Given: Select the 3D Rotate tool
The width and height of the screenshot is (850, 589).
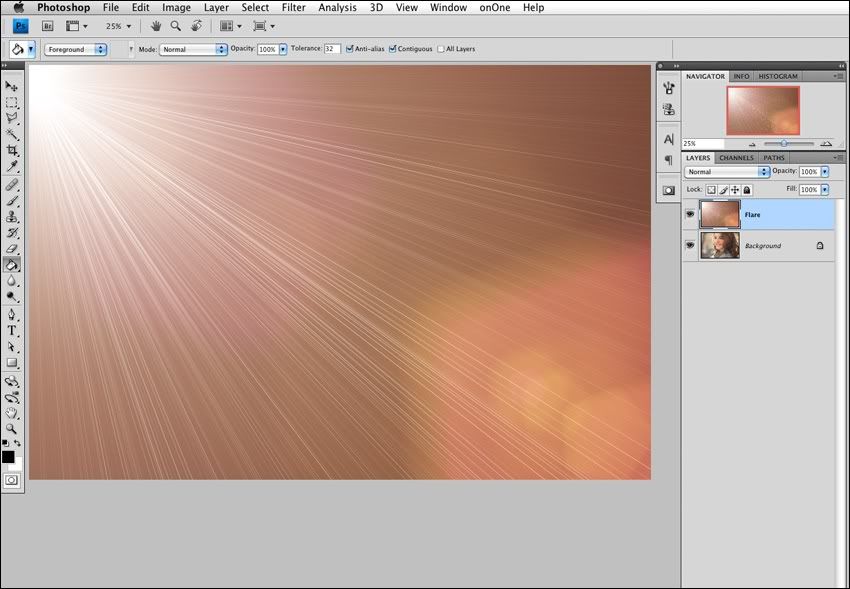Looking at the screenshot, I should click(x=11, y=381).
